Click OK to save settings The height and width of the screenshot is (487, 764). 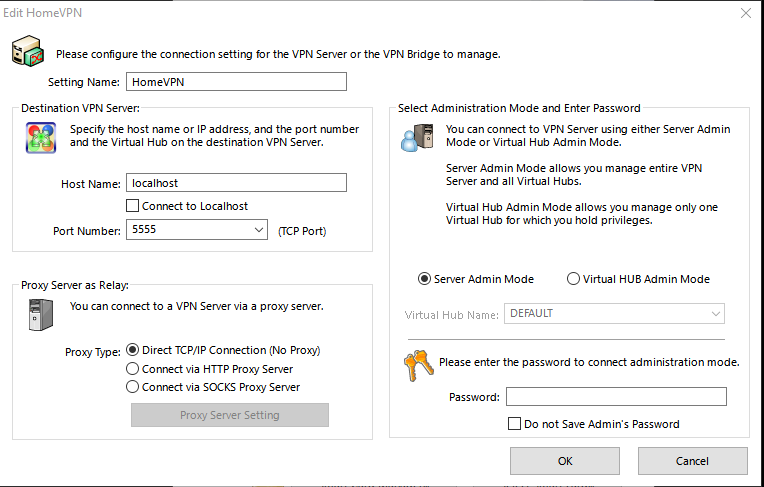pyautogui.click(x=565, y=461)
